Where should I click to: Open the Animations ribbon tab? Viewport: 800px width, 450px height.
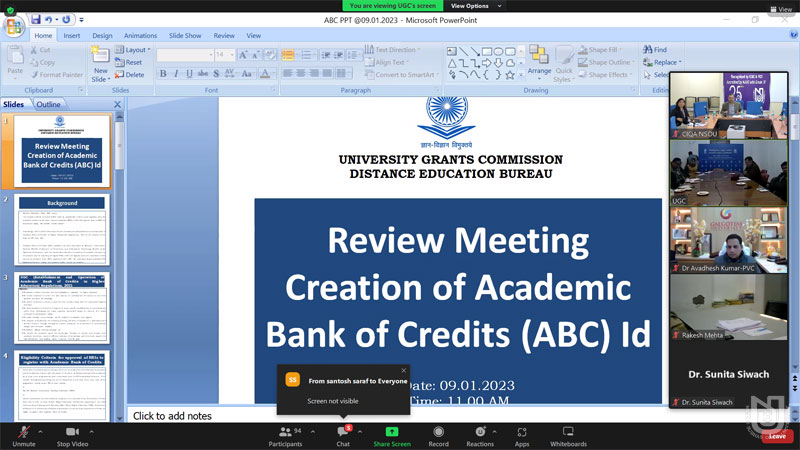coord(140,36)
